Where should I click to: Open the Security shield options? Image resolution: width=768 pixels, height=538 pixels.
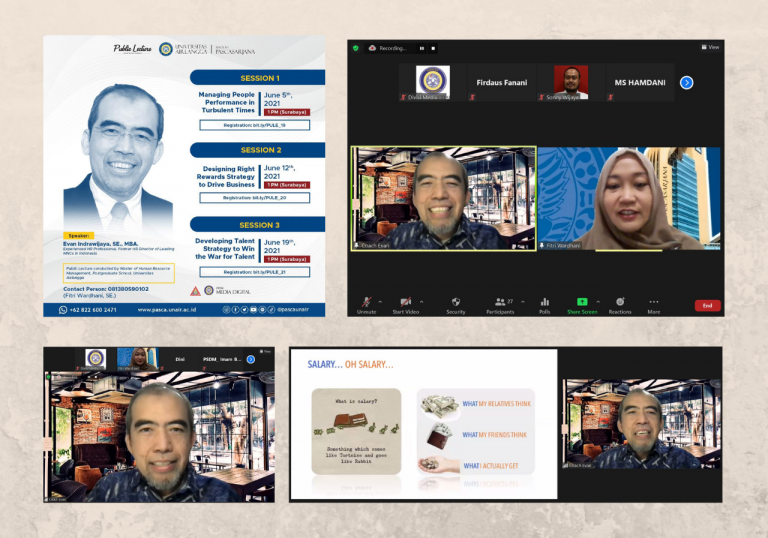[x=456, y=302]
